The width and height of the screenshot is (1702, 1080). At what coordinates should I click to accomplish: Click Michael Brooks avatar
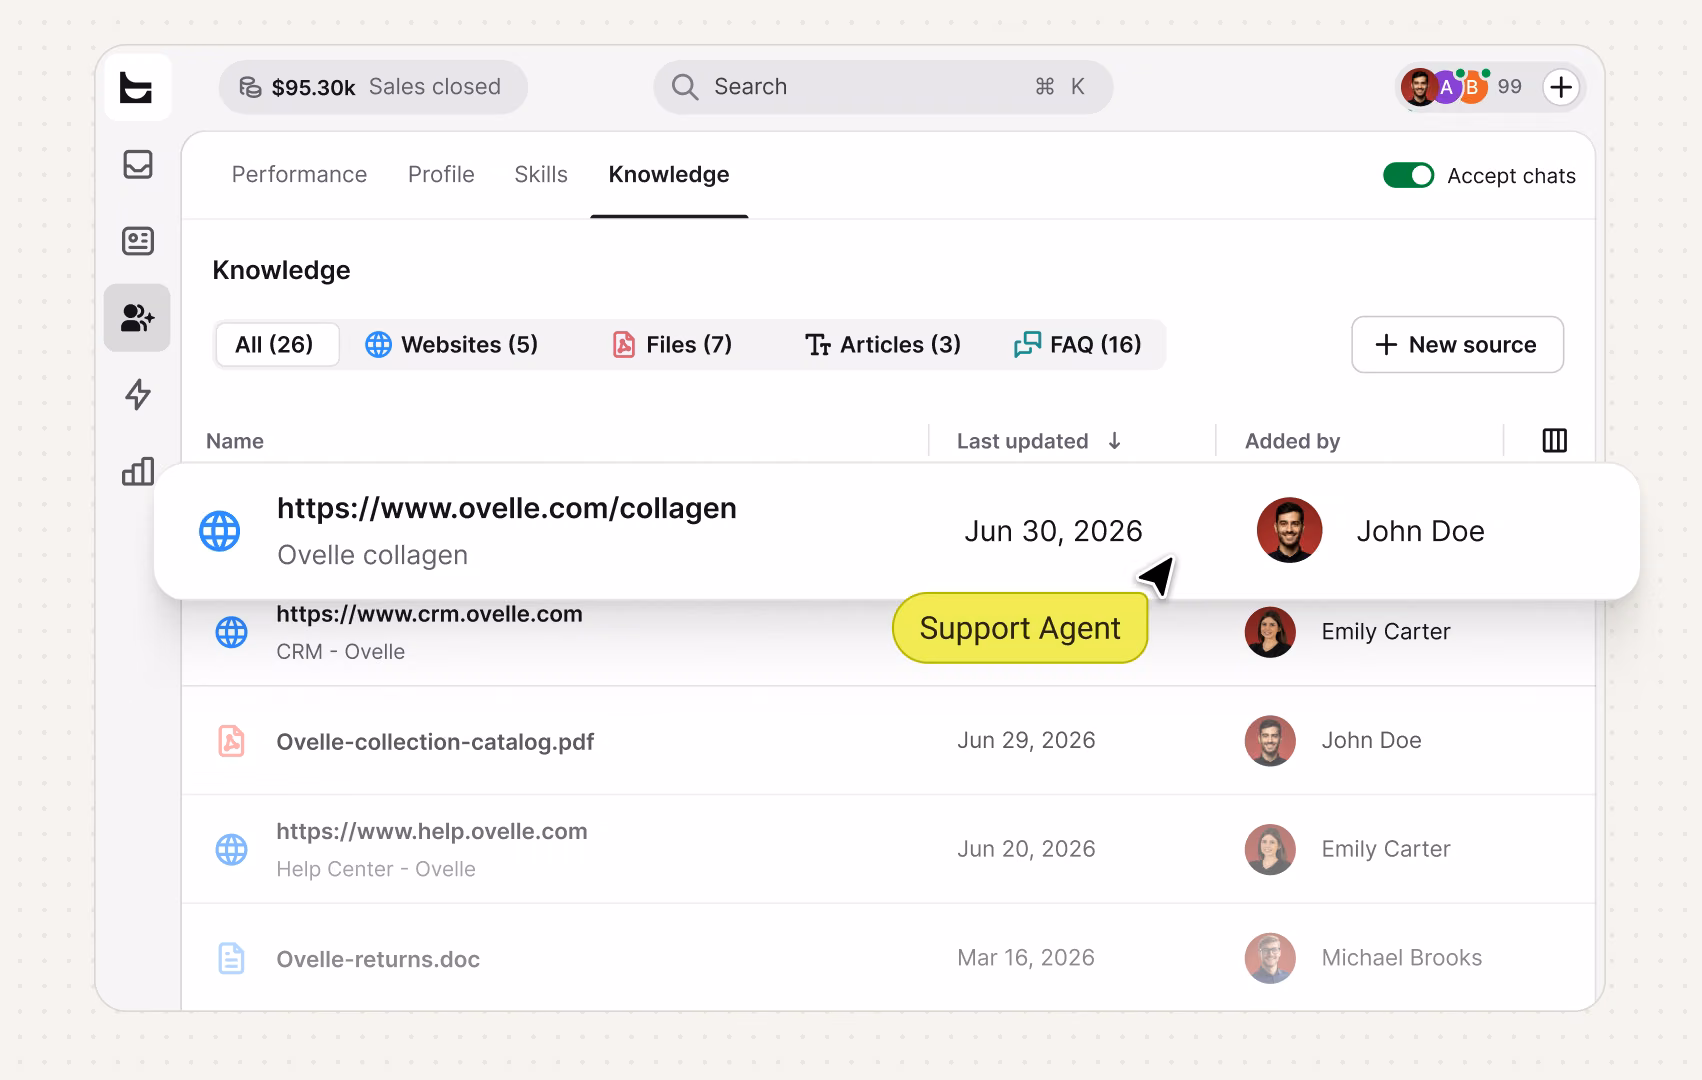click(1270, 958)
